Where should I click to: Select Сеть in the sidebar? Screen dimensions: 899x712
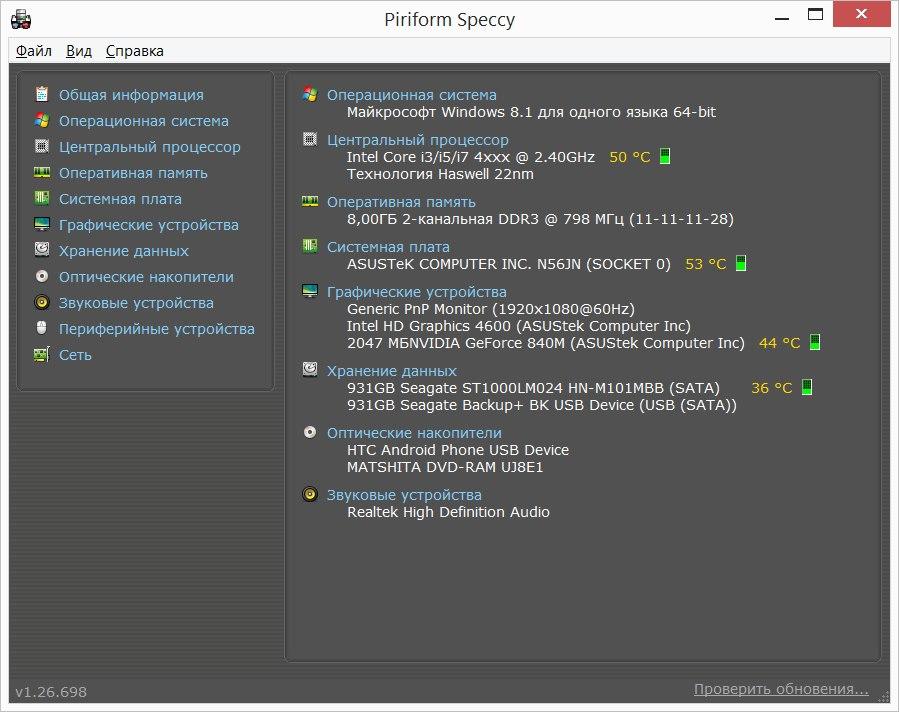[75, 355]
